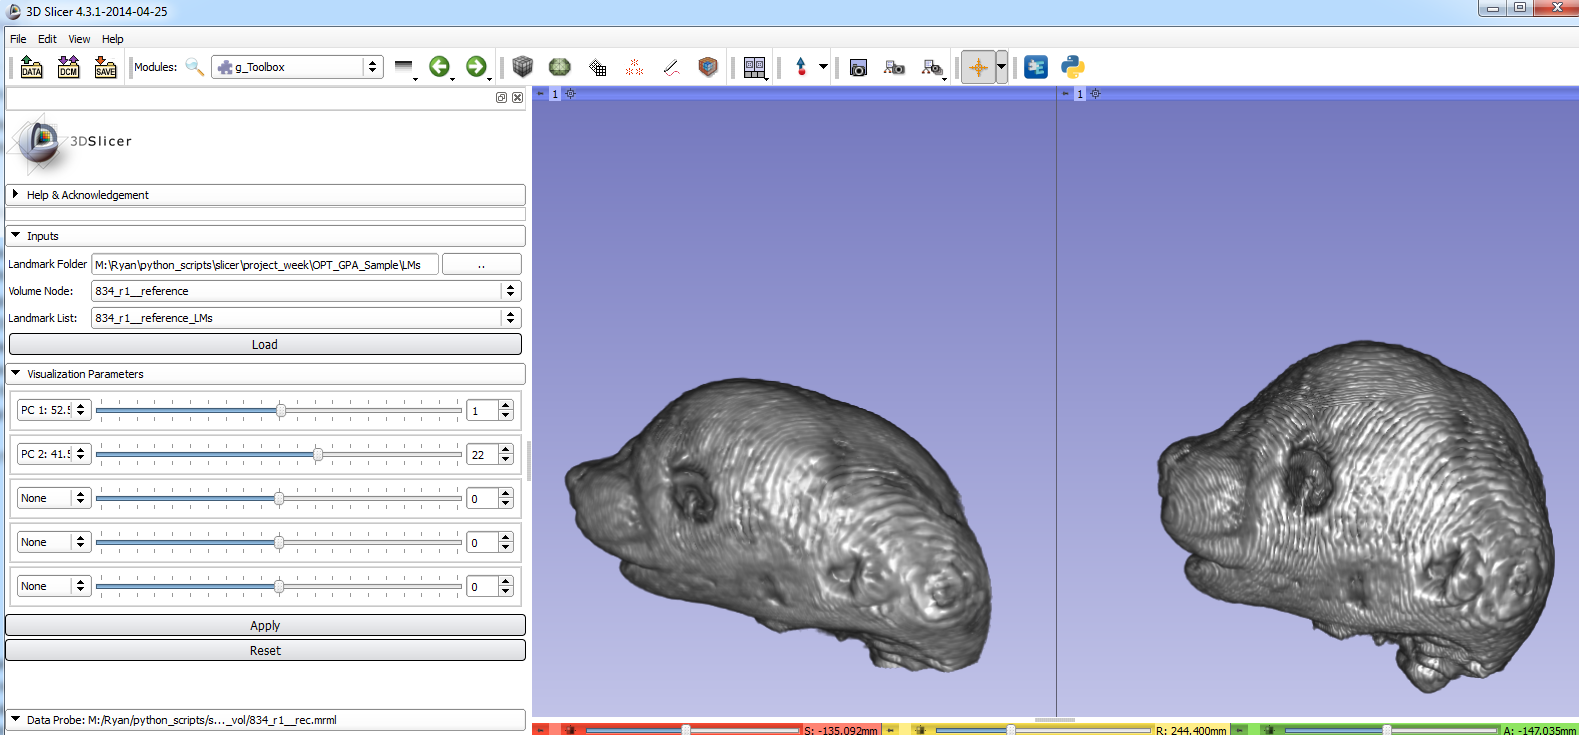Toggle the crosshair tool button
The height and width of the screenshot is (735, 1579).
click(978, 67)
